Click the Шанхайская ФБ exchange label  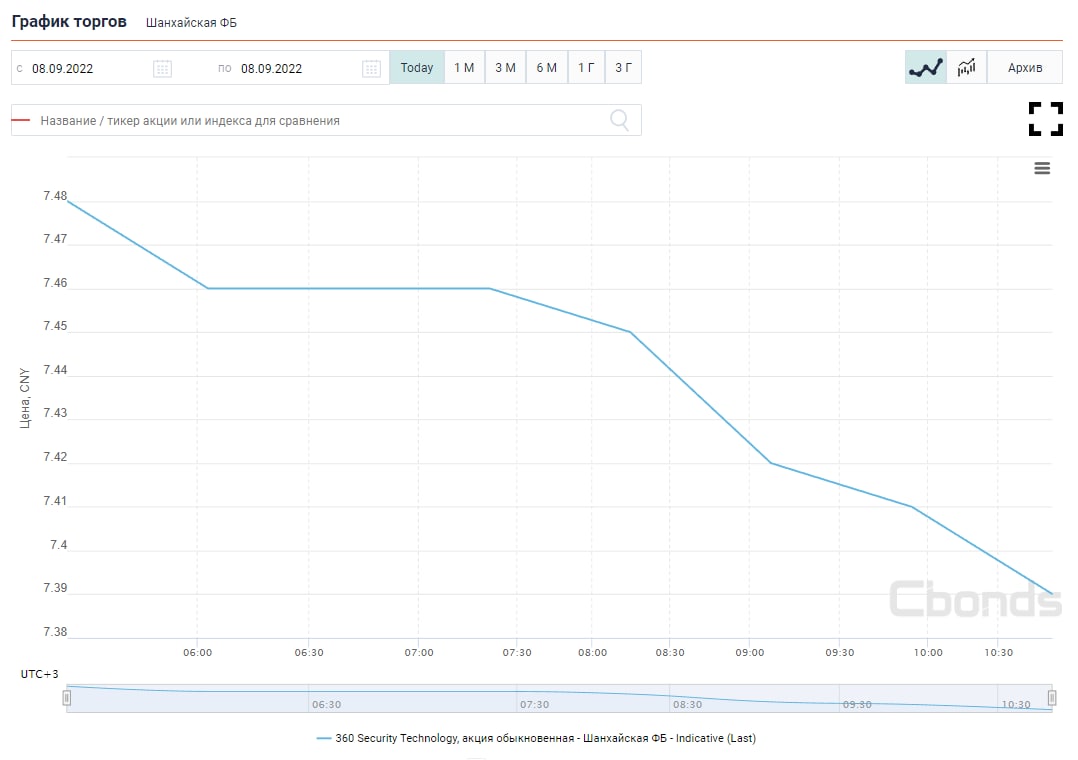(191, 23)
